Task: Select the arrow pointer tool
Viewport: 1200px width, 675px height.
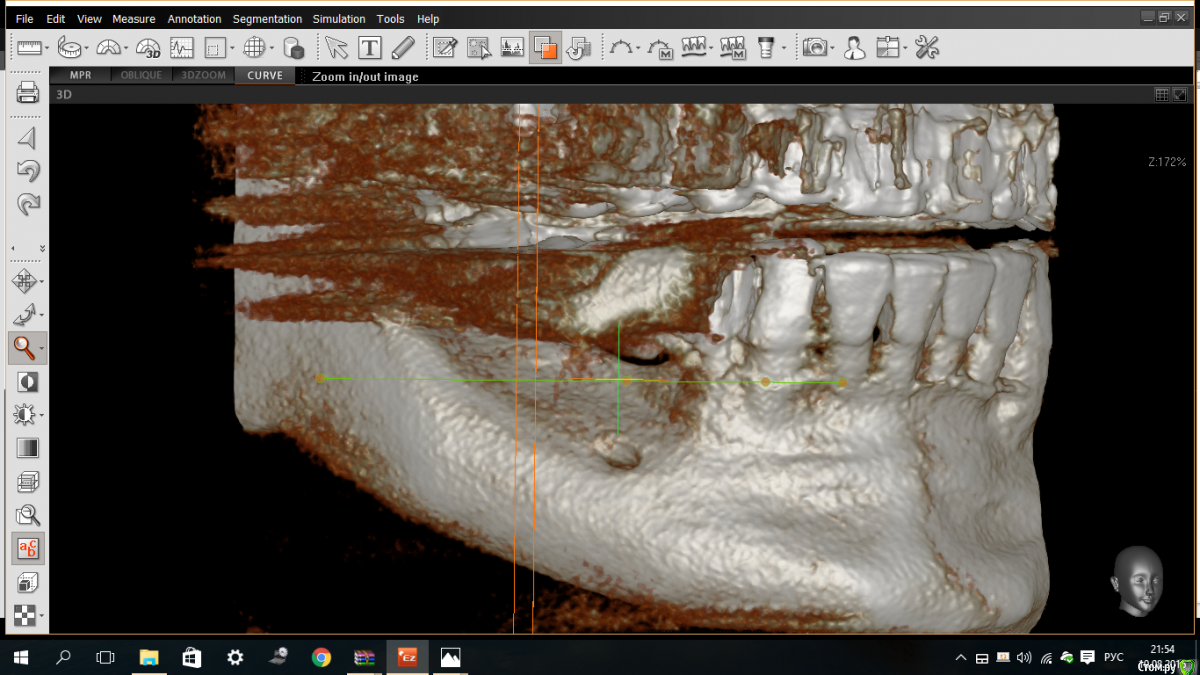Action: [x=336, y=47]
